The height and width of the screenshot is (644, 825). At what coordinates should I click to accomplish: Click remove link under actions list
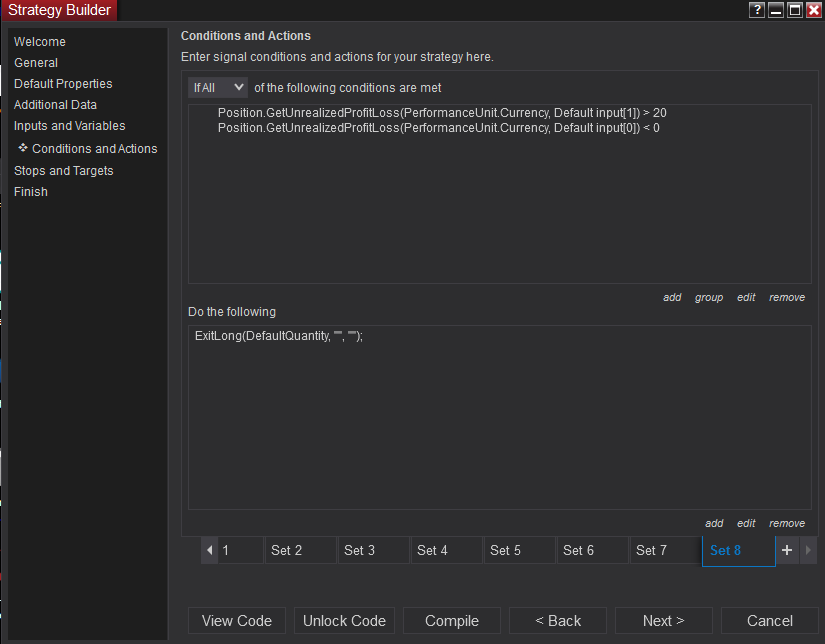pos(787,523)
